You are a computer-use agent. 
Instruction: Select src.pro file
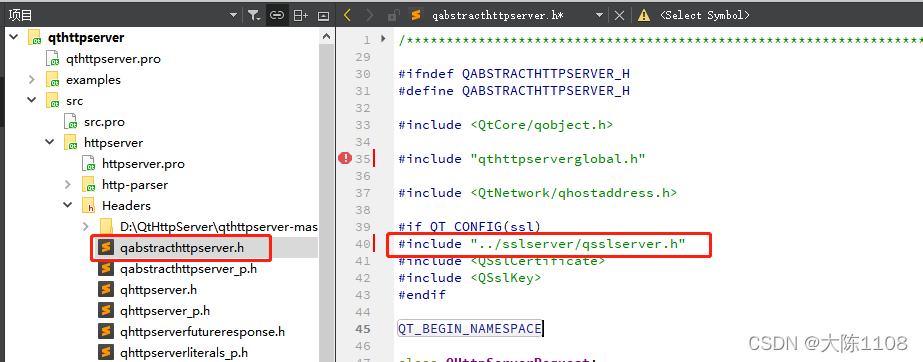(x=104, y=122)
